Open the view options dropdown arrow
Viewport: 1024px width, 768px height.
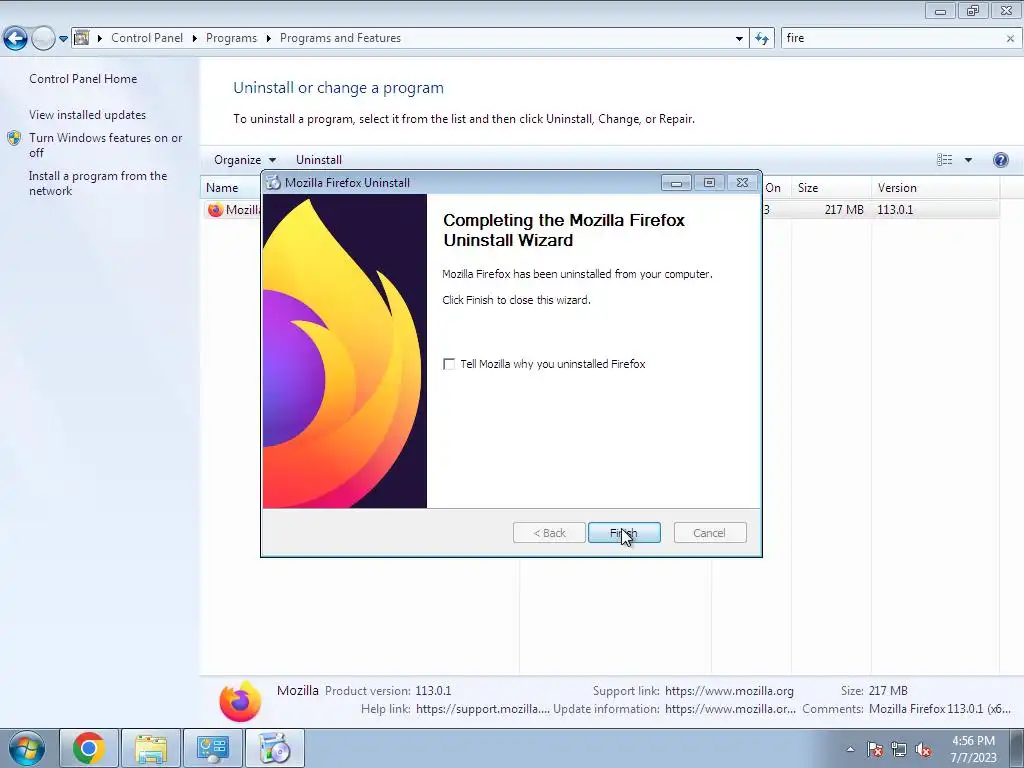point(968,160)
